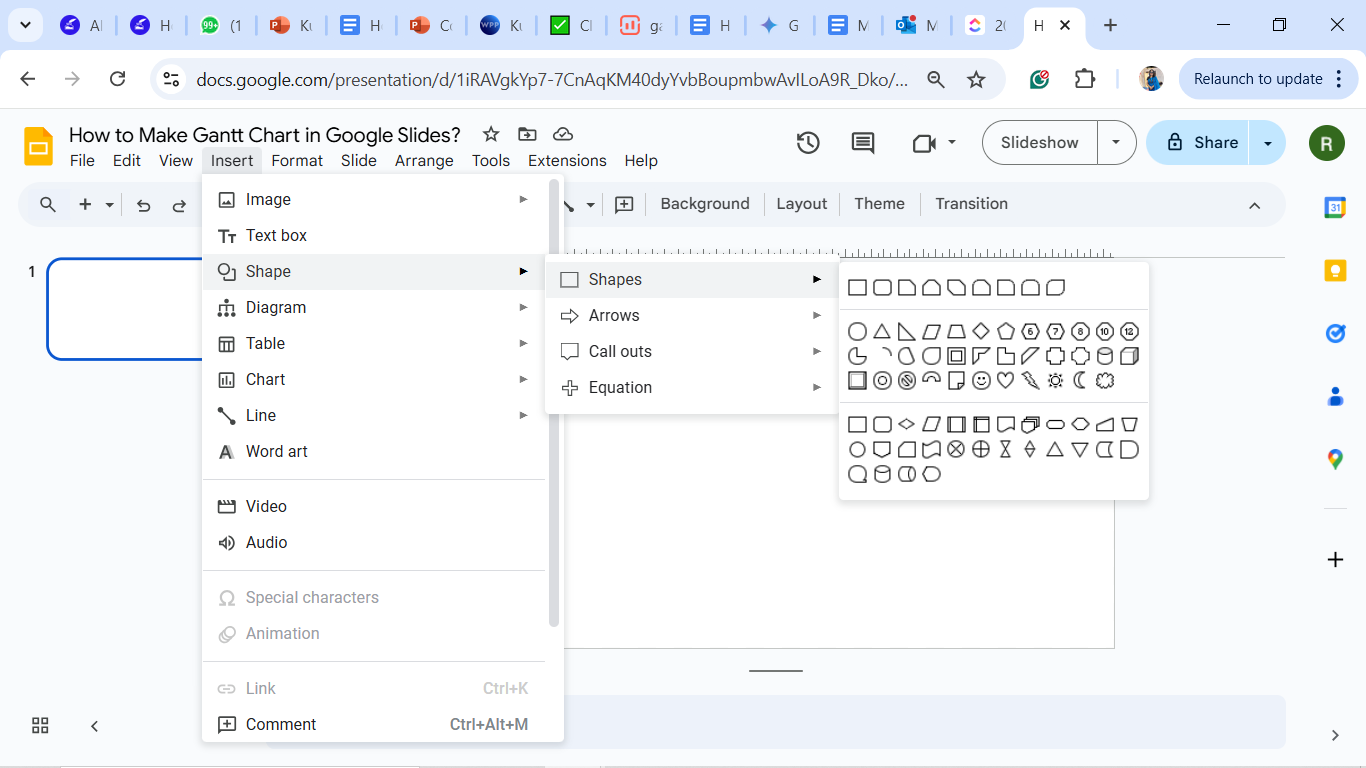The height and width of the screenshot is (768, 1366).
Task: Expand the Image submenu arrow
Action: click(x=523, y=199)
